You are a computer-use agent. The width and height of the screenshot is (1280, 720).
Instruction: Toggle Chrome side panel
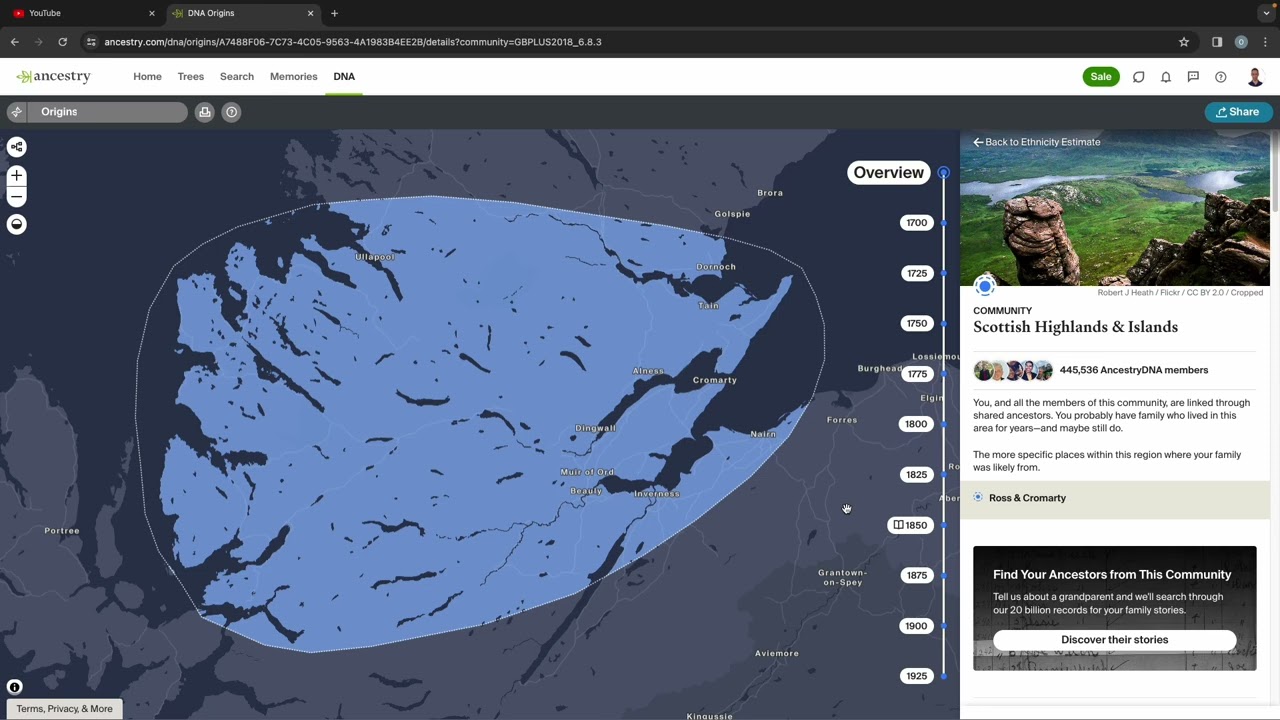[1217, 42]
